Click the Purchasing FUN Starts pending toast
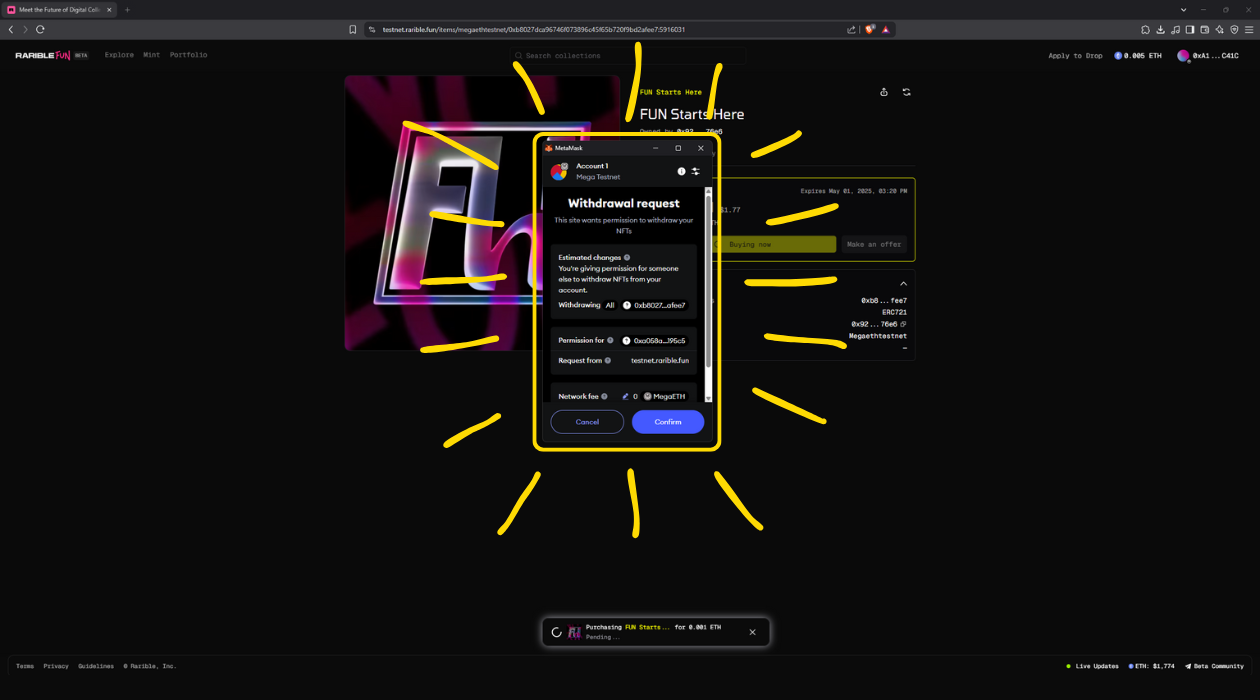The image size is (1260, 700). (655, 632)
